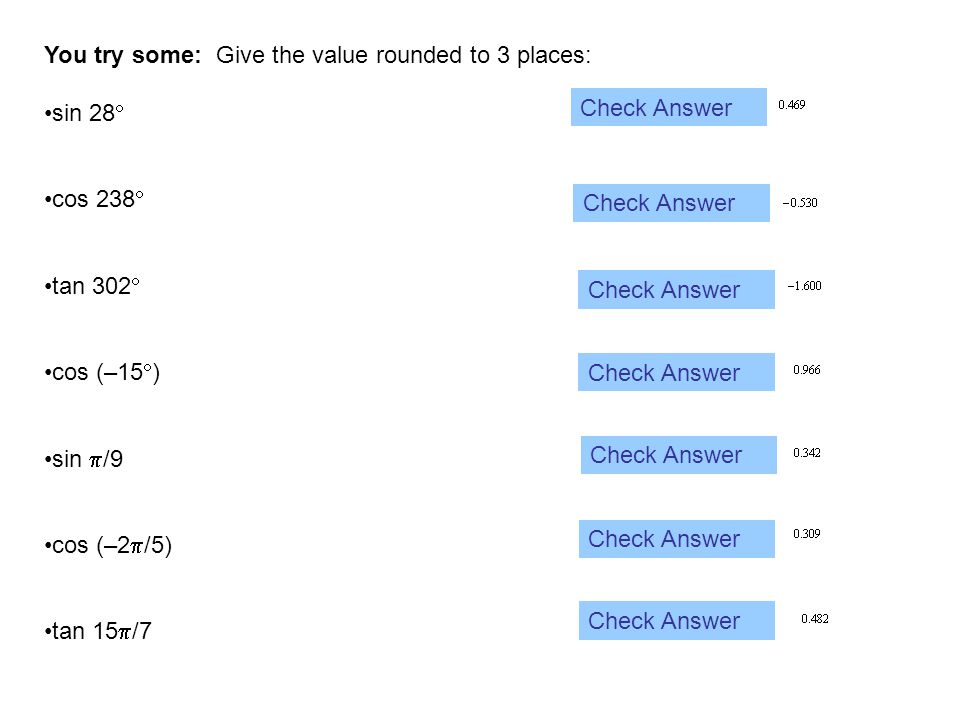Image resolution: width=960 pixels, height=720 pixels.
Task: Click Check Answer for tan 15π/7
Action: pyautogui.click(x=677, y=621)
